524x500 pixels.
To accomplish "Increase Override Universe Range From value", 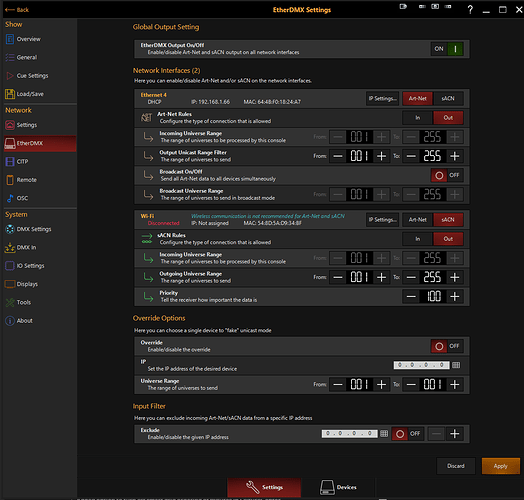I will 381,385.
